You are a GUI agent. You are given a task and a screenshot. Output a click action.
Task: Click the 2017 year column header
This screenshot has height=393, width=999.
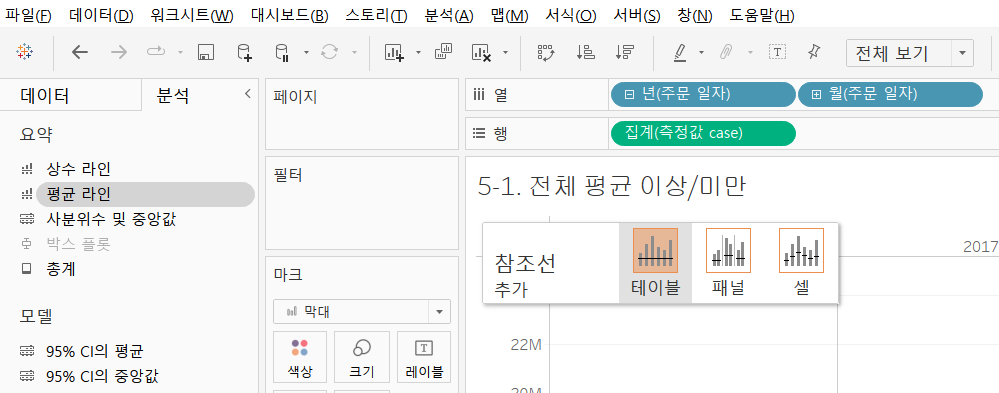tap(980, 247)
